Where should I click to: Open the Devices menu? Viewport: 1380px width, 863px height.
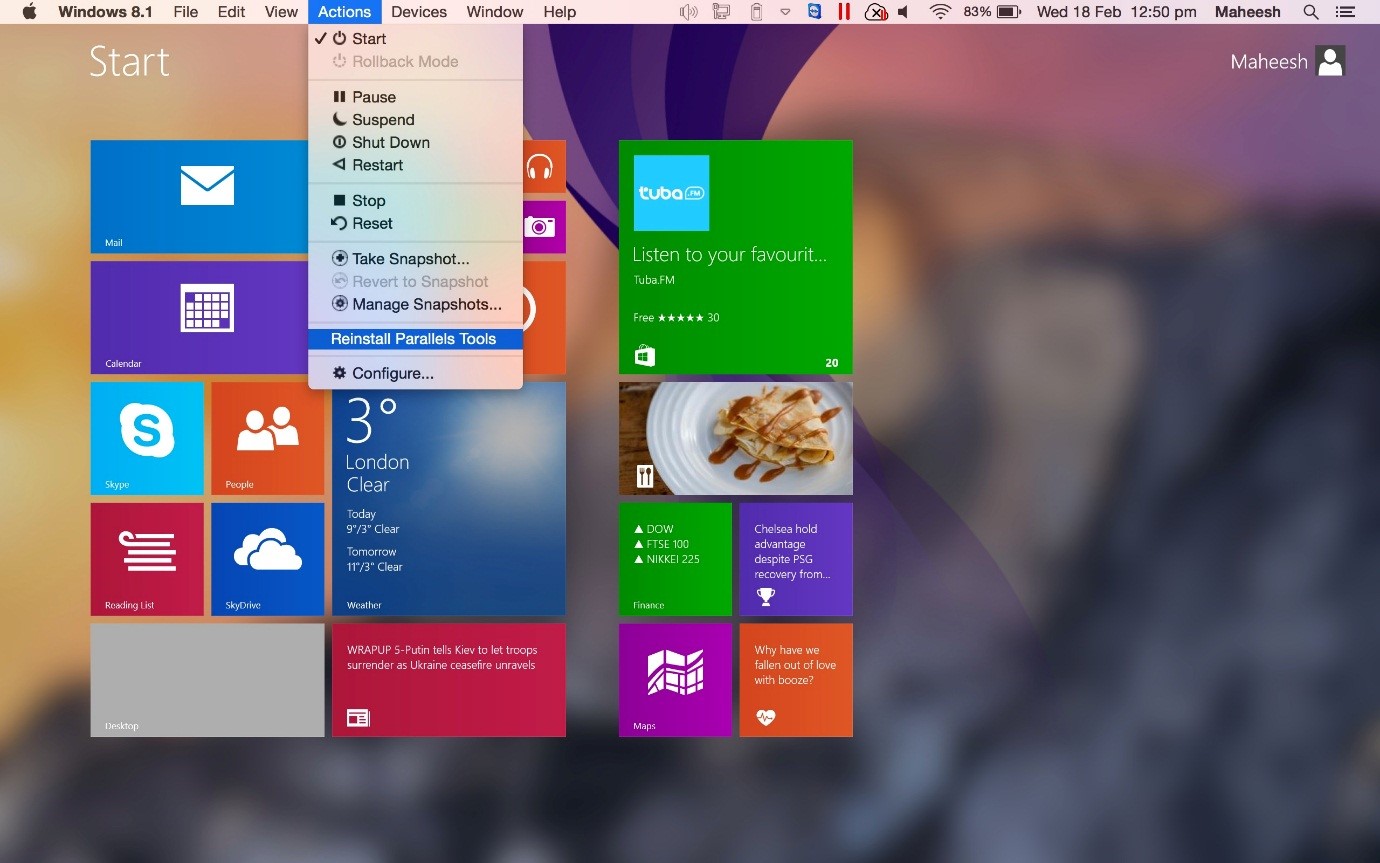pos(419,12)
